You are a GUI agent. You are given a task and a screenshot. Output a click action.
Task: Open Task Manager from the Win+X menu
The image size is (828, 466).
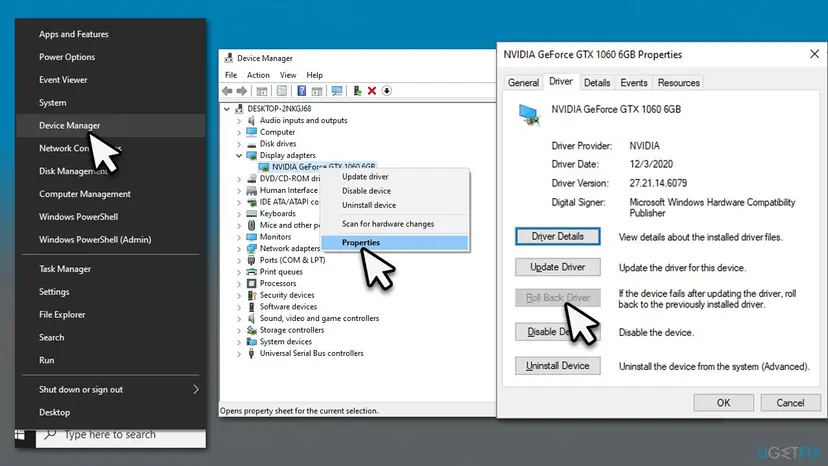[x=111, y=269]
